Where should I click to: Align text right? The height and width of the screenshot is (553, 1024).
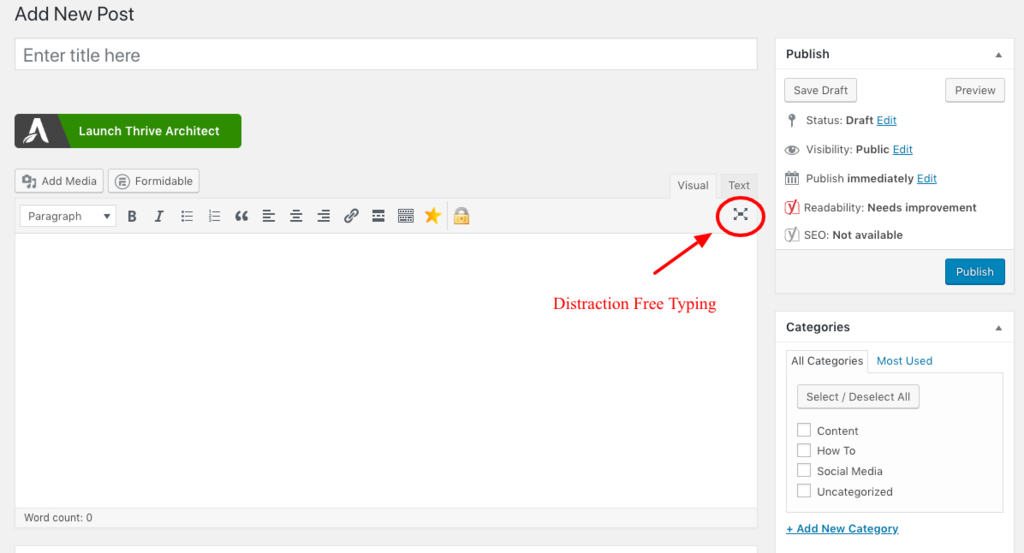(x=323, y=216)
